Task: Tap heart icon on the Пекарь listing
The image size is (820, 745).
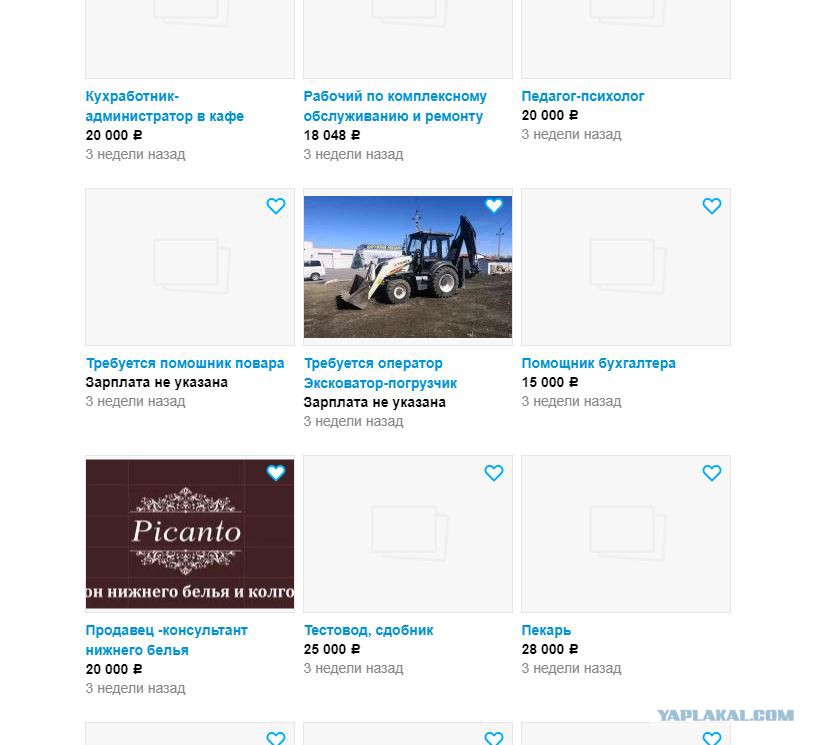Action: tap(712, 473)
